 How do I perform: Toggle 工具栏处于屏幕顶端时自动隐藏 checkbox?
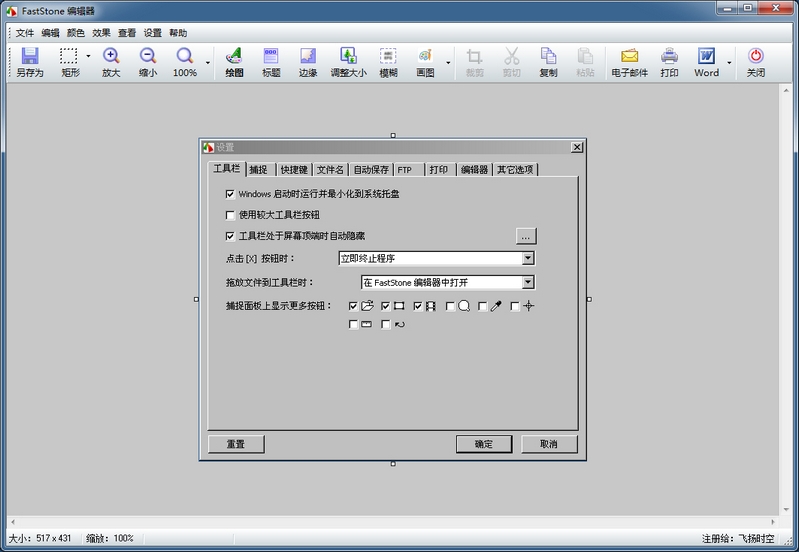point(231,236)
